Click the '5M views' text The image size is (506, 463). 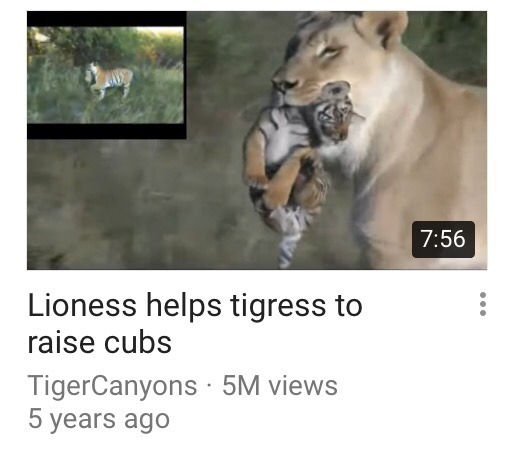pos(280,386)
